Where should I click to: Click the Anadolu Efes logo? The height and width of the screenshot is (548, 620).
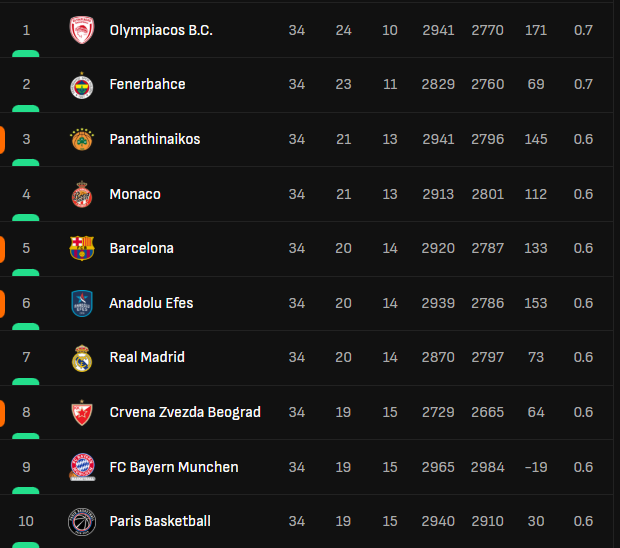[x=82, y=303]
